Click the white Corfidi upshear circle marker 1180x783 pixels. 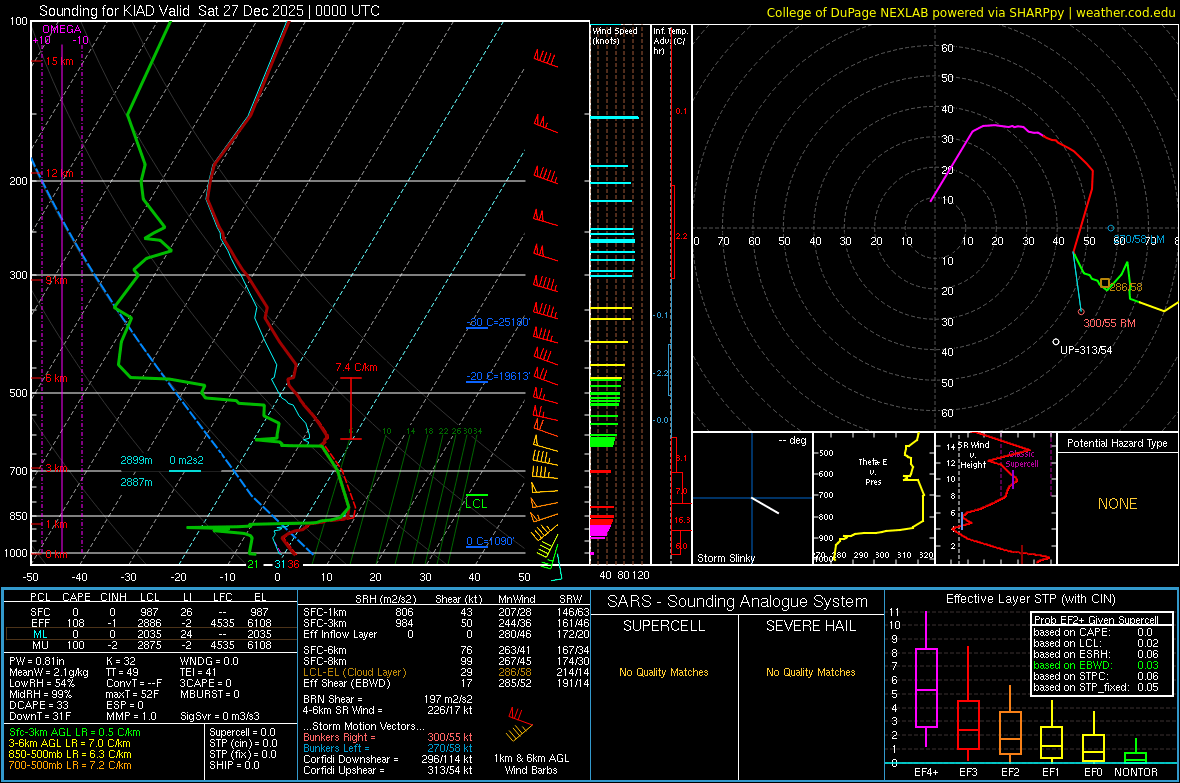click(1056, 342)
